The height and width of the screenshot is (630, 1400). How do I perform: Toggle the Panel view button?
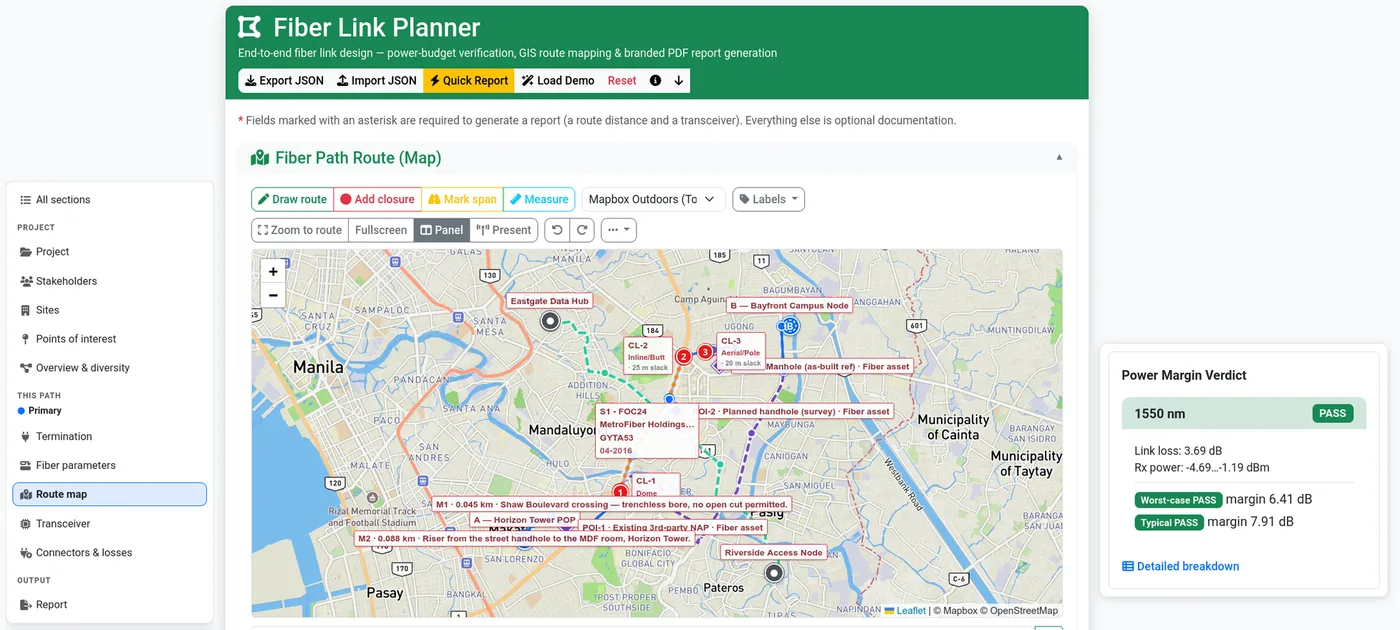[x=442, y=230]
